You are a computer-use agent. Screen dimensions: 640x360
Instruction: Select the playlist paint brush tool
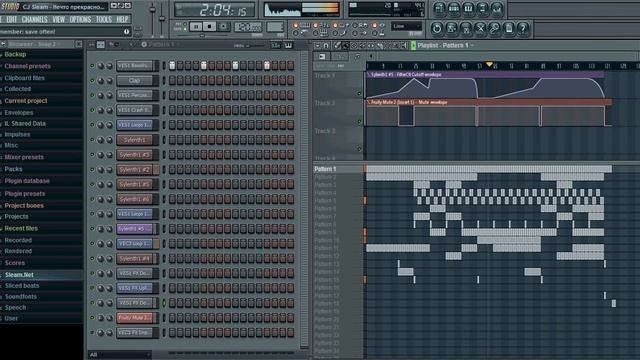[345, 45]
